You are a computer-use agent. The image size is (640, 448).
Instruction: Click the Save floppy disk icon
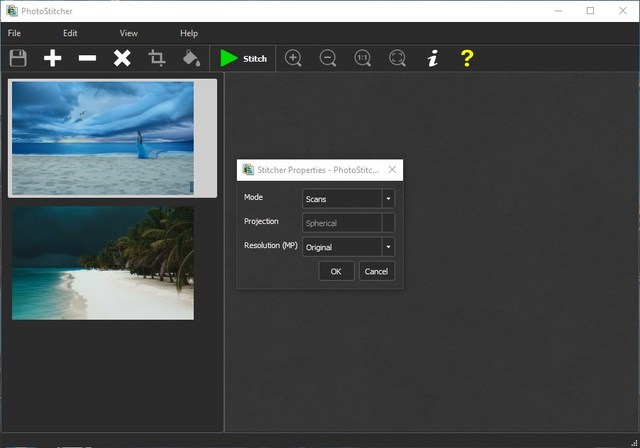(x=18, y=58)
